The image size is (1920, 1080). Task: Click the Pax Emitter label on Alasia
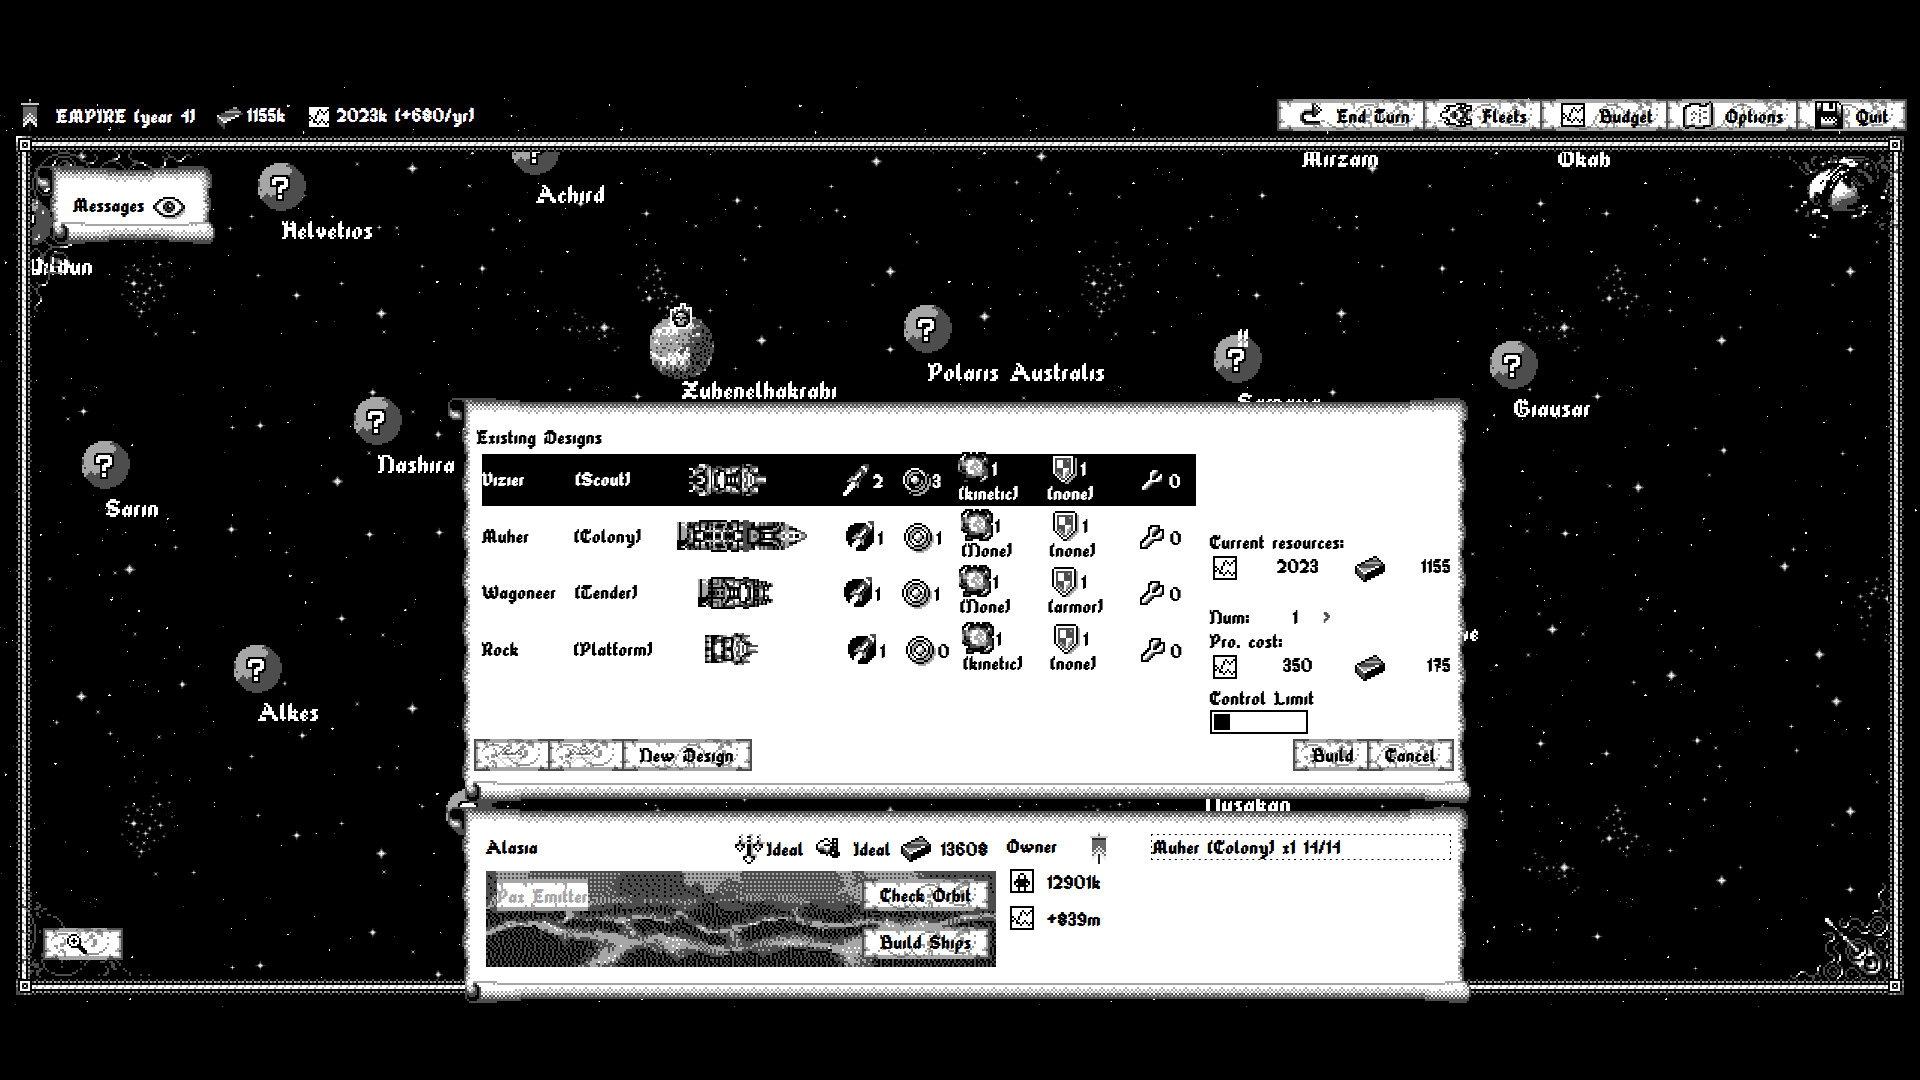542,896
